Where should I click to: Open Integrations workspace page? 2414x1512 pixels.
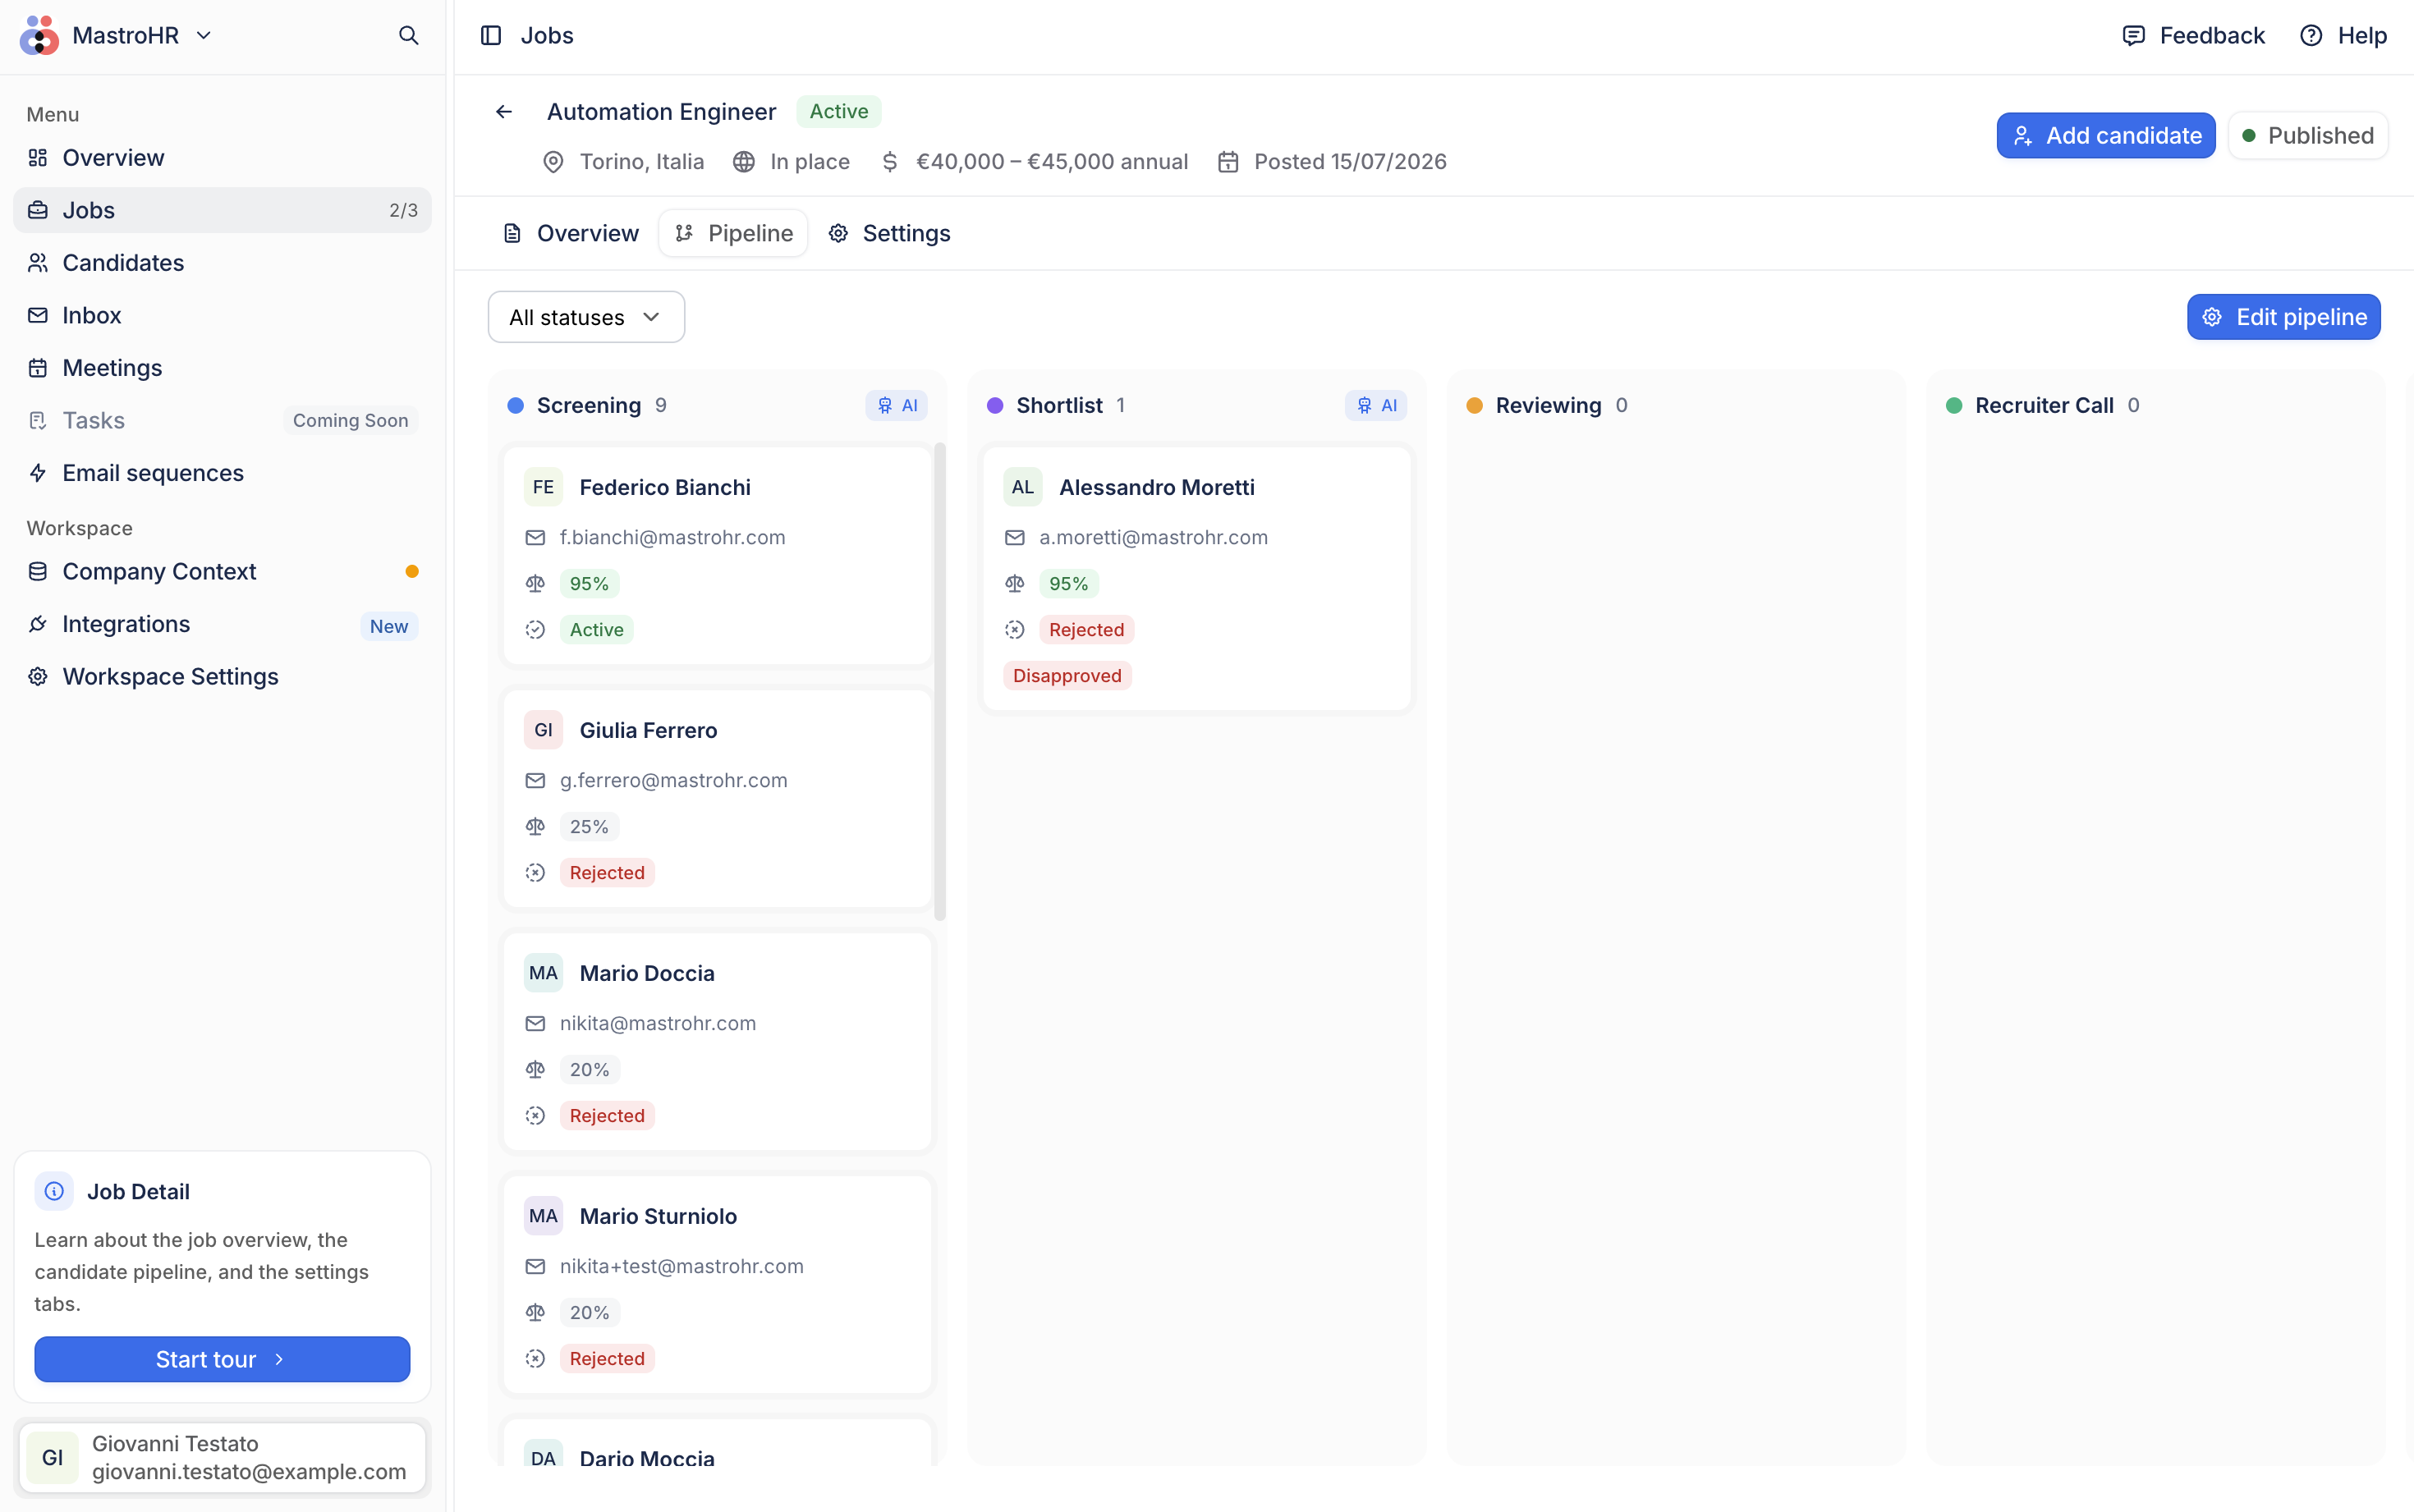coord(222,624)
